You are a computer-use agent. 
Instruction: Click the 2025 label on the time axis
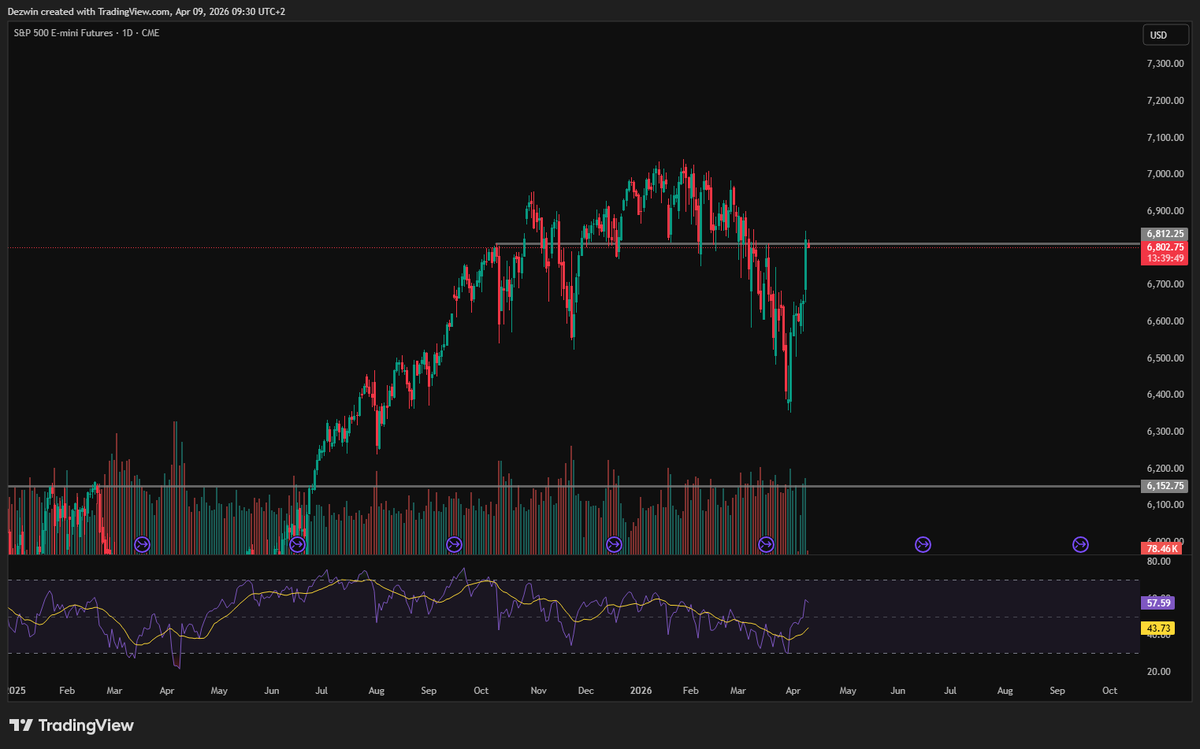coord(17,690)
